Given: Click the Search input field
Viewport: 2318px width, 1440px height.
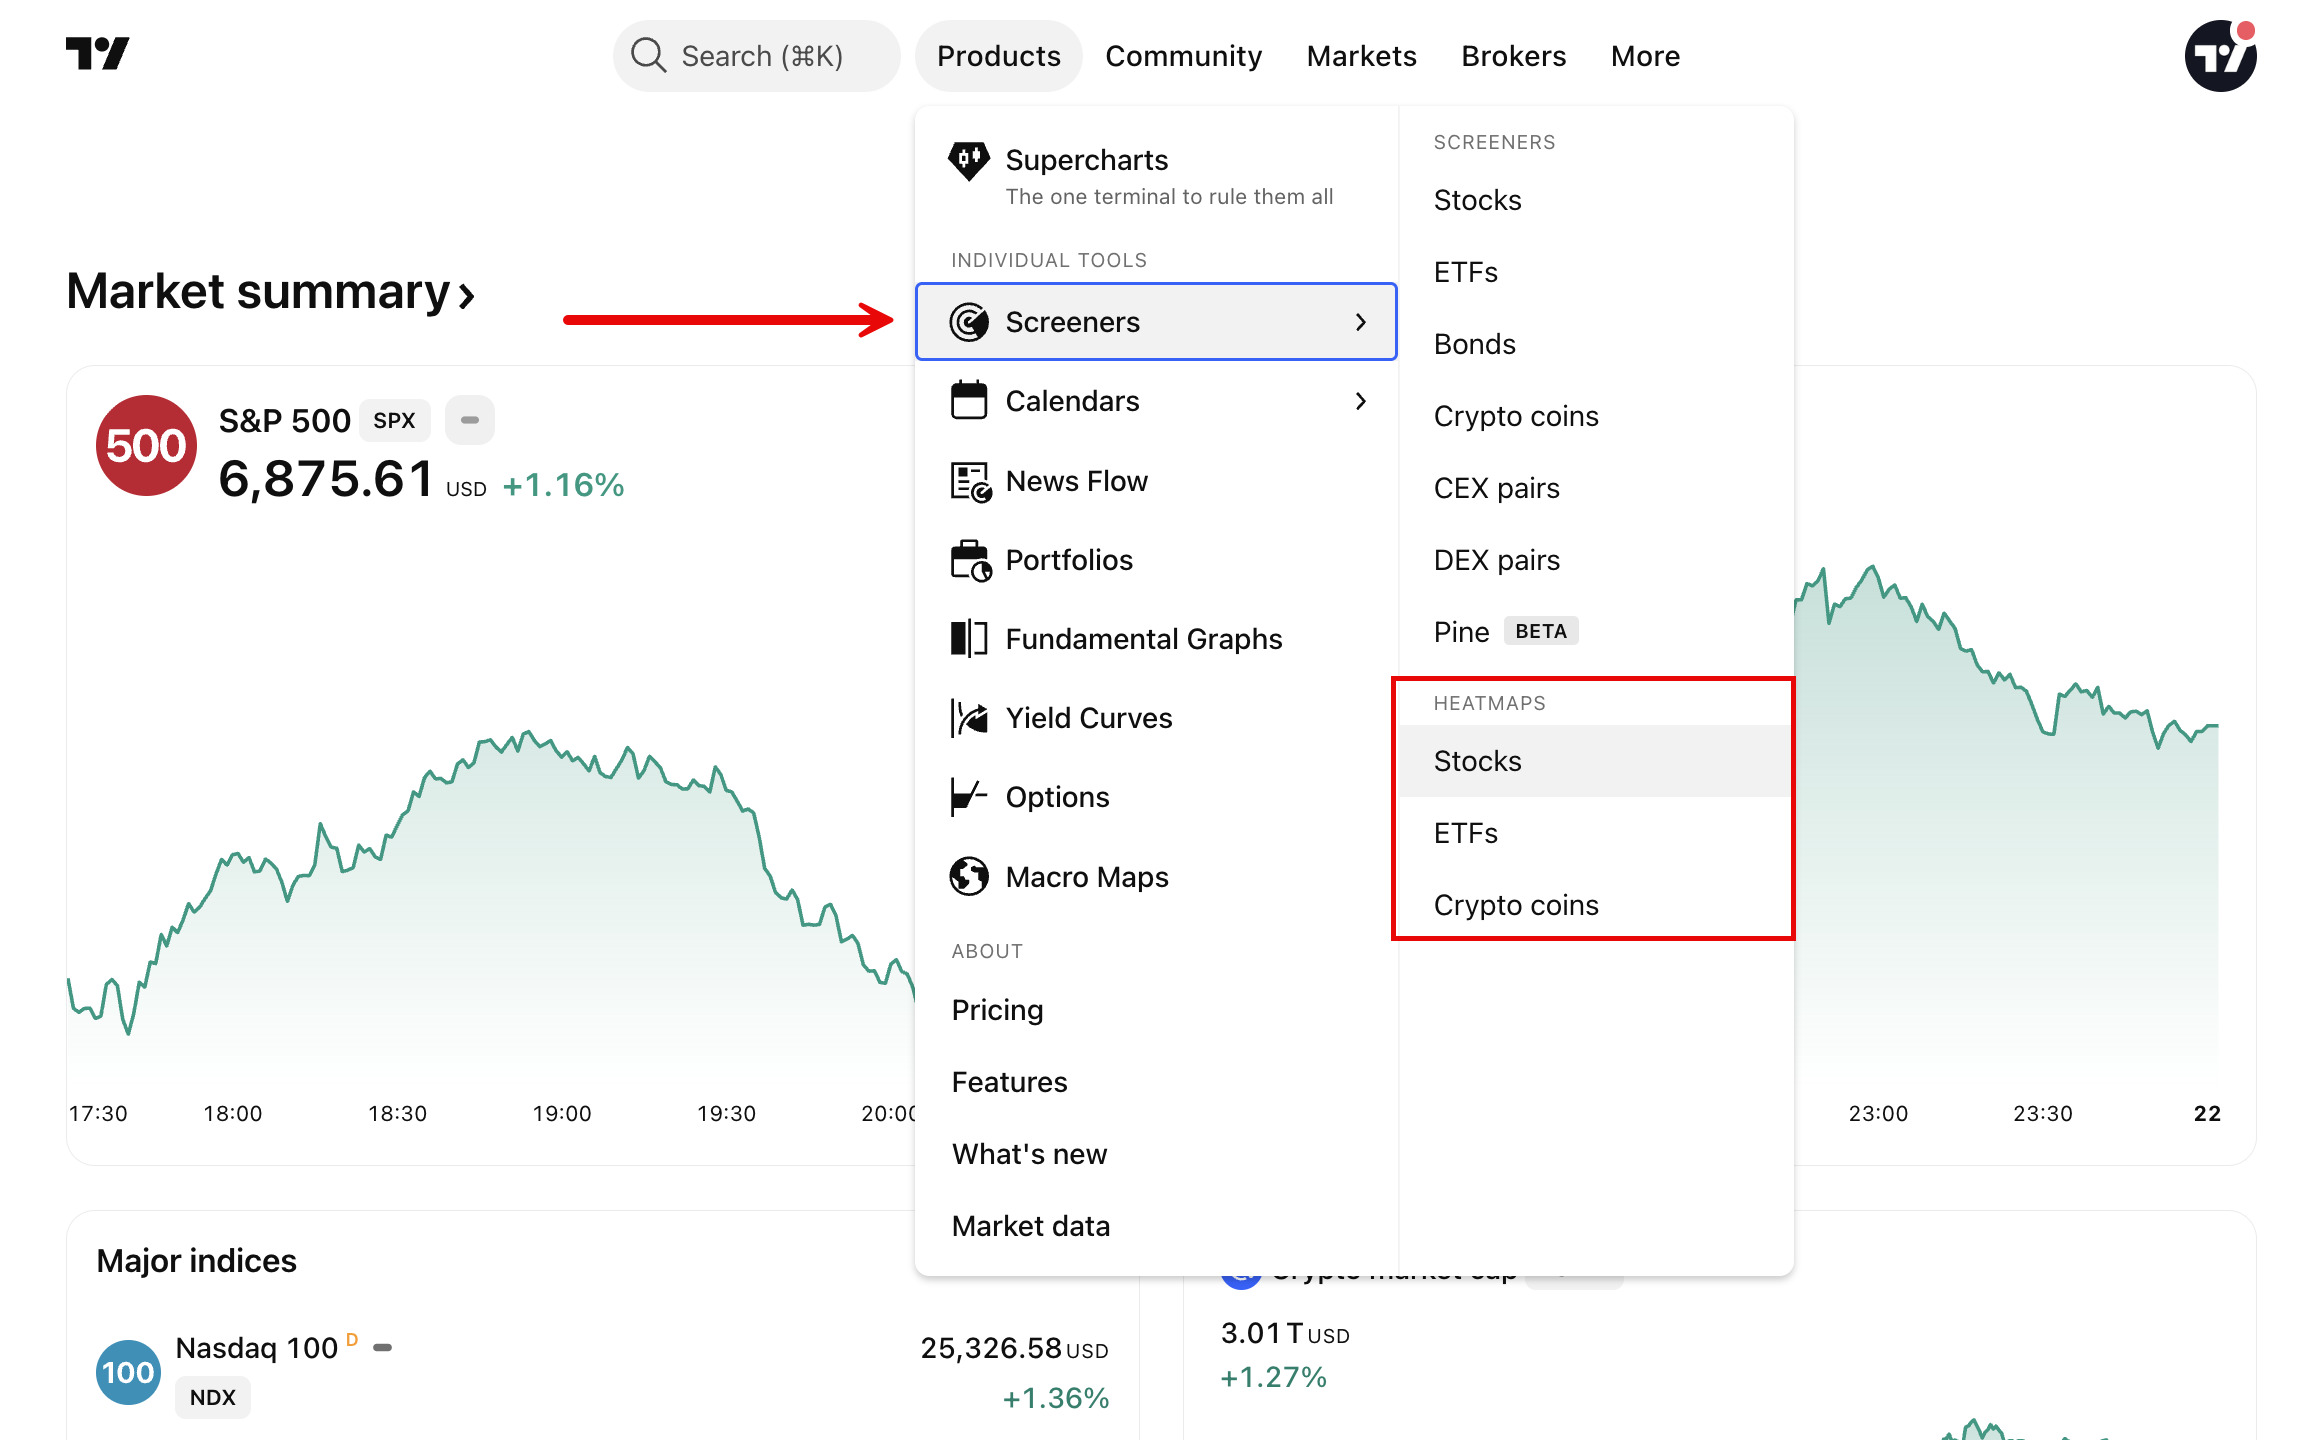Looking at the screenshot, I should click(x=757, y=56).
